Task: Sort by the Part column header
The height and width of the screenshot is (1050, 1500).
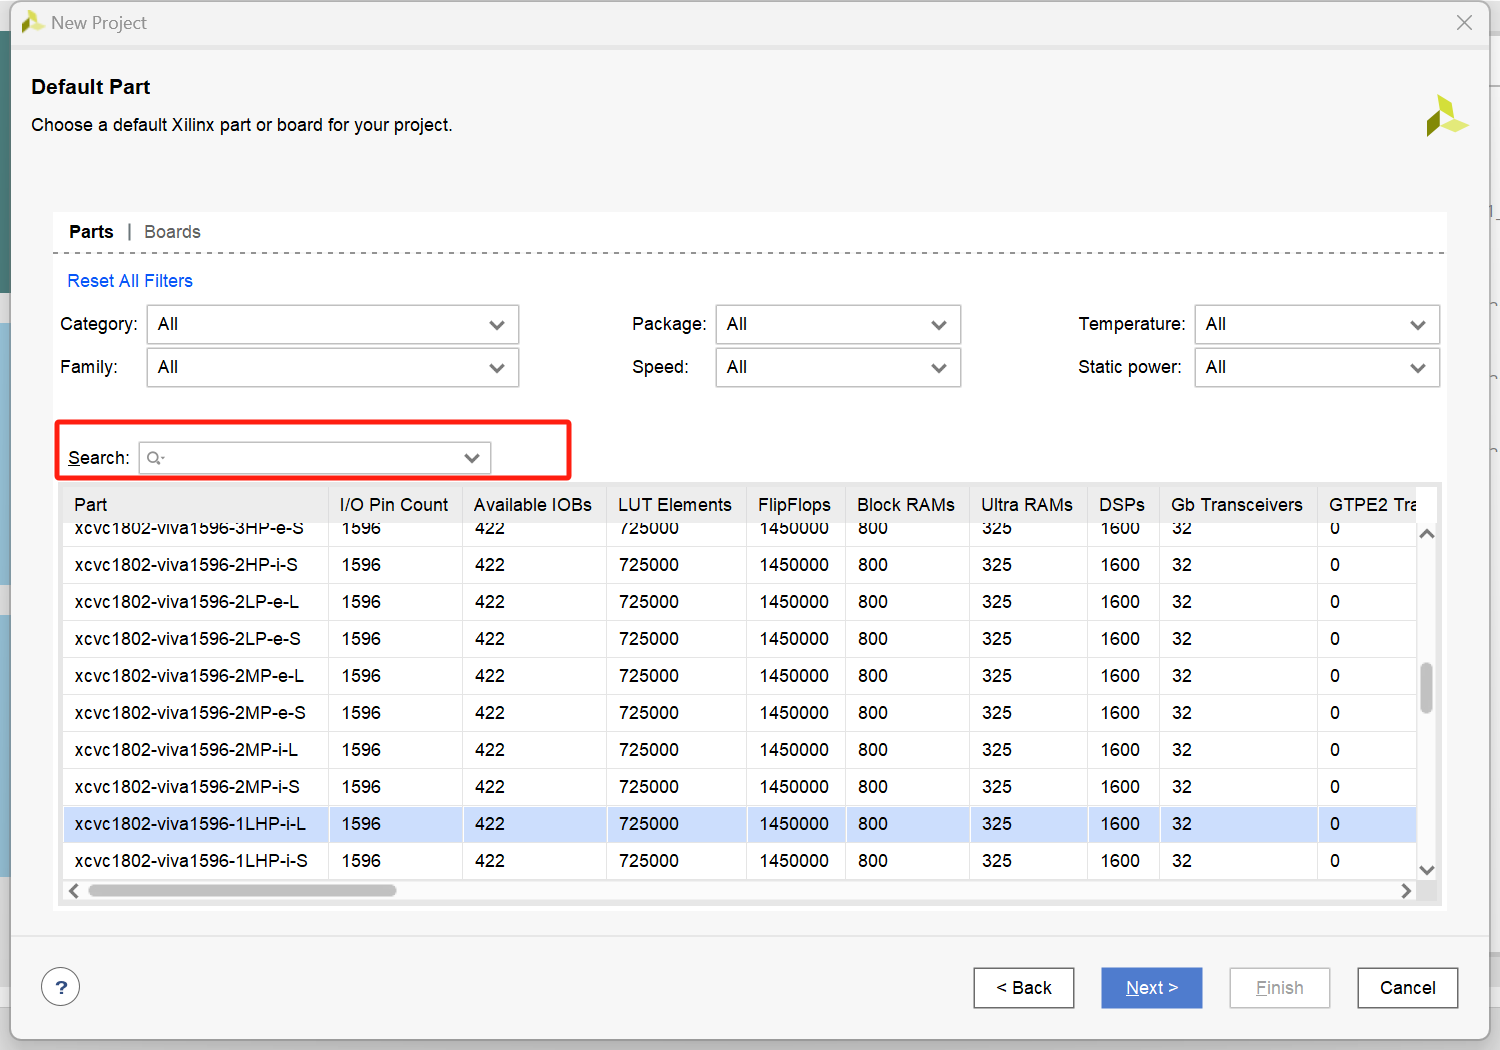Action: pos(195,505)
